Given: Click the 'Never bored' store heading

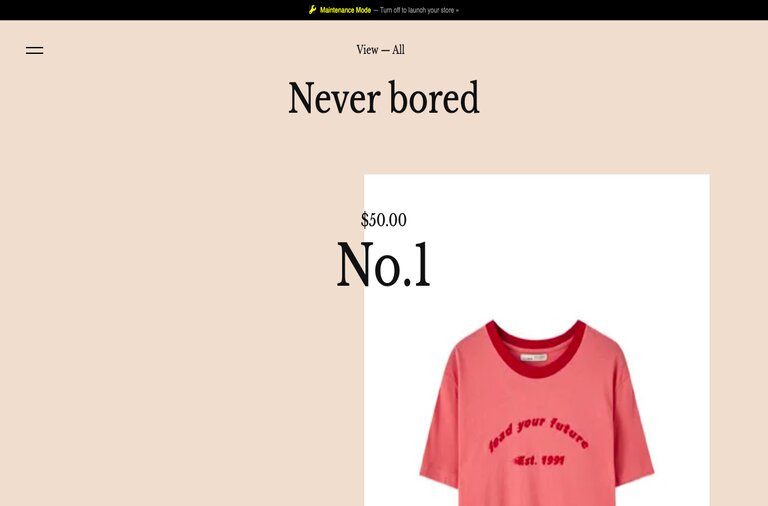Looking at the screenshot, I should (384, 98).
